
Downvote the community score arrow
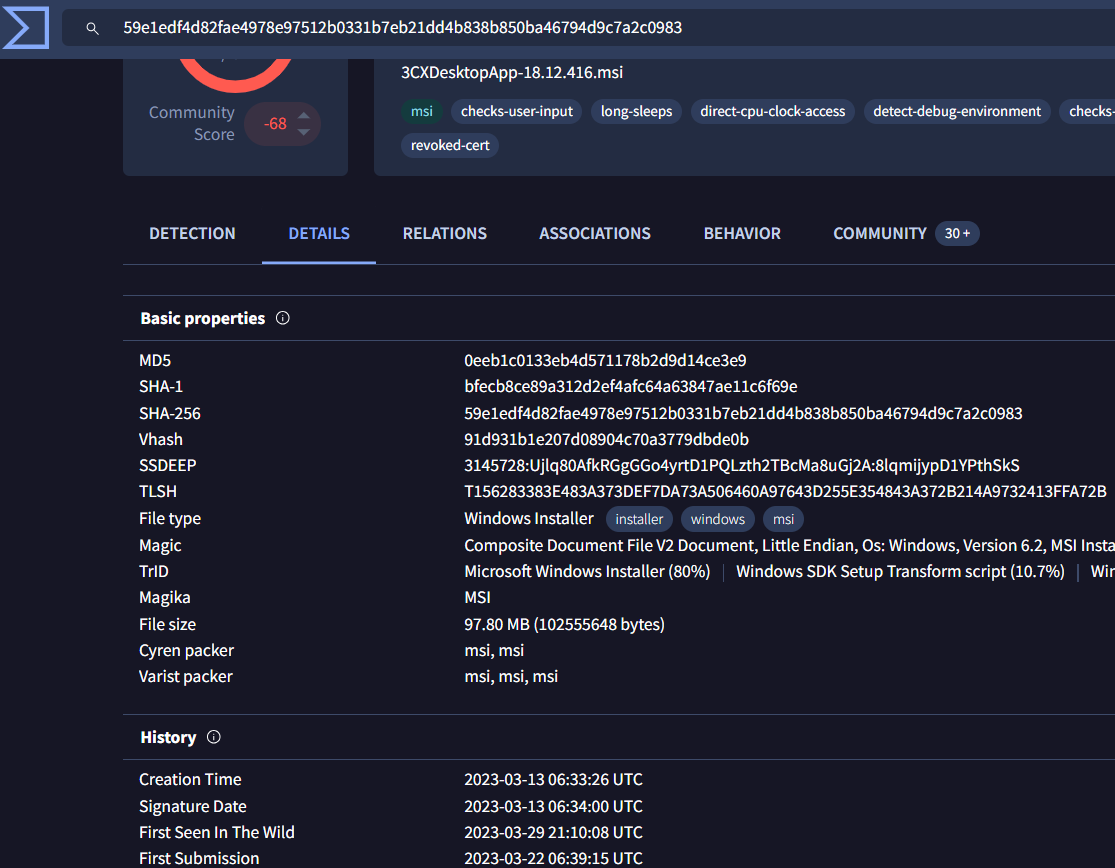[x=304, y=132]
